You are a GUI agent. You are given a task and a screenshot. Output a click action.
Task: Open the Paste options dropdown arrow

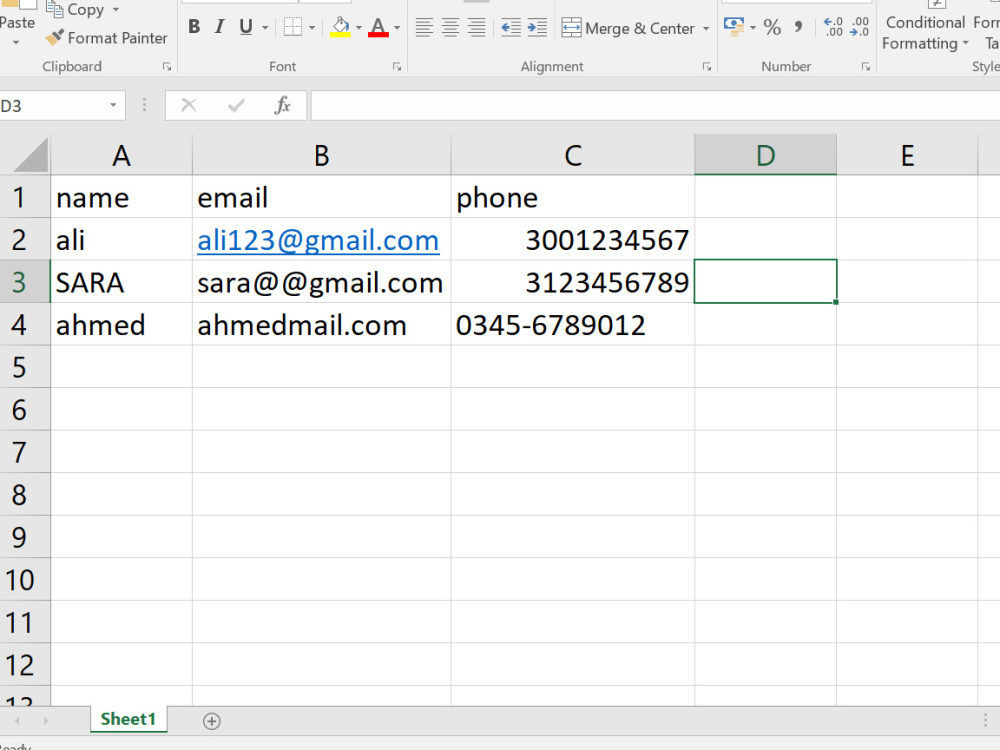(x=16, y=43)
